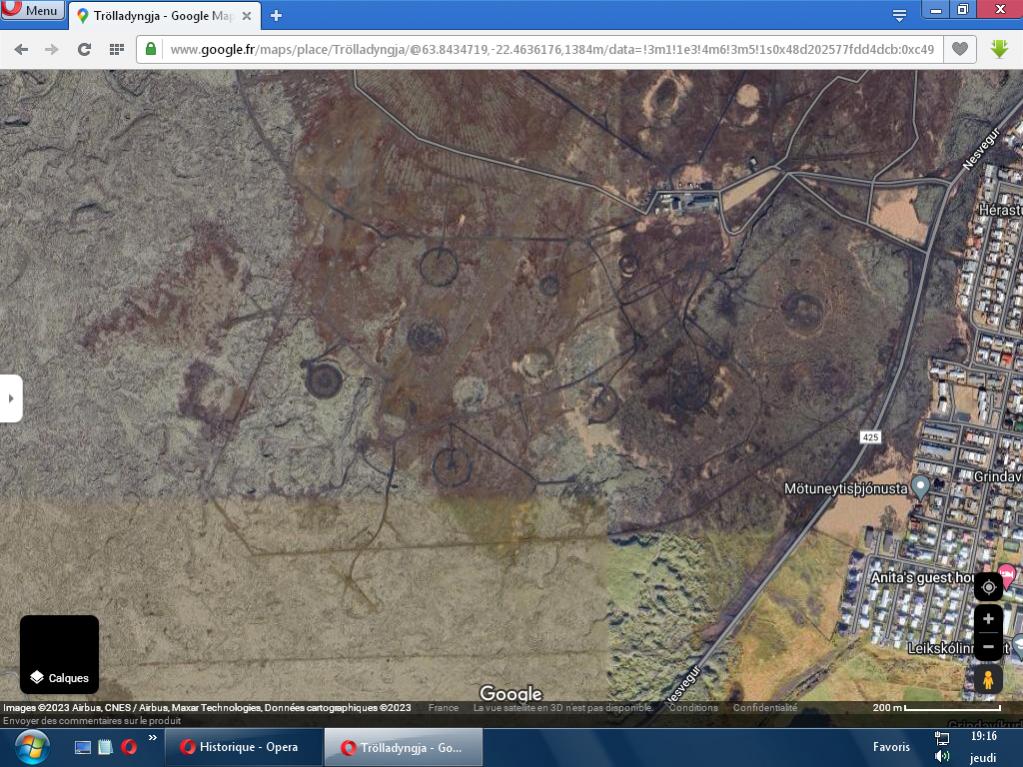
Task: Switch to Trölladyngja taskbar window
Action: (x=403, y=747)
